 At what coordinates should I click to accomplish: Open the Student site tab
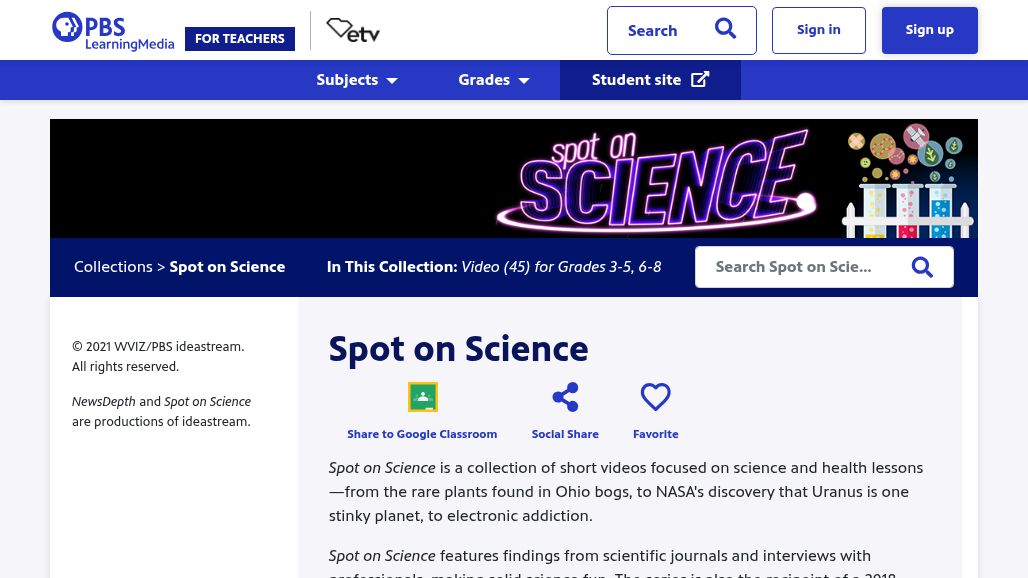[637, 80]
